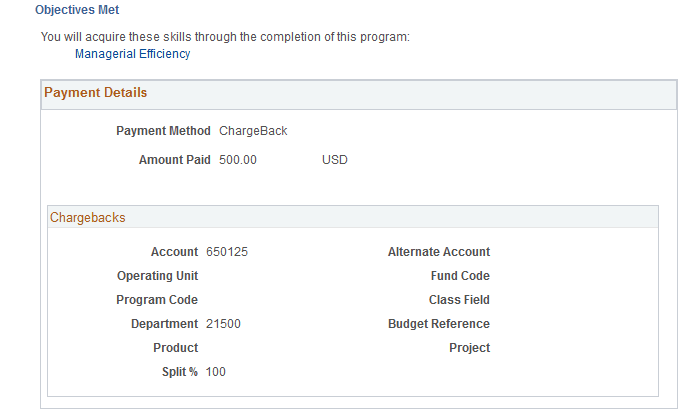
Task: Select the Split % value 100
Action: tap(216, 372)
